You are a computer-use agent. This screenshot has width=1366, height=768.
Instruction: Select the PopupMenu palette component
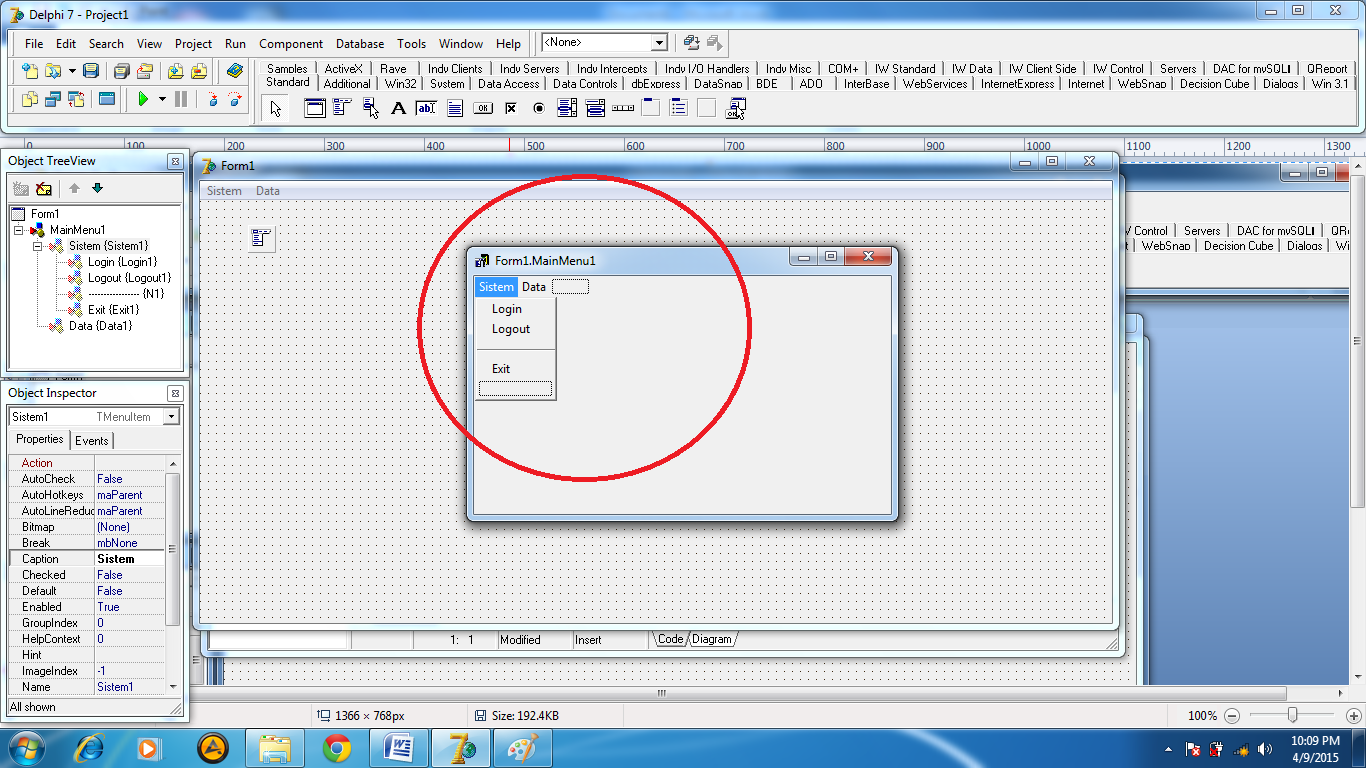coord(371,108)
